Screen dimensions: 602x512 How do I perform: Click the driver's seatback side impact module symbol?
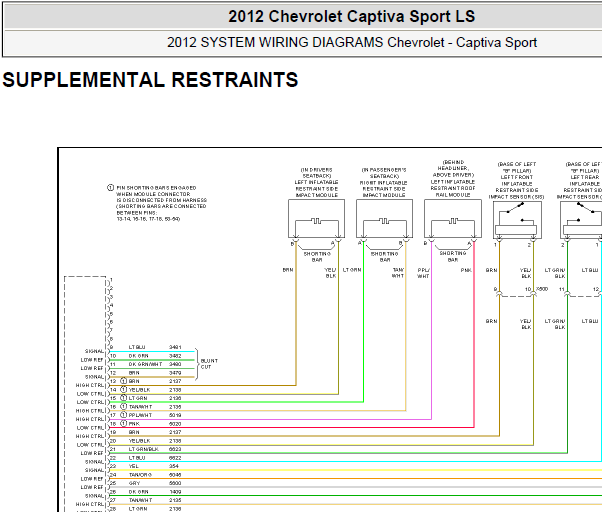316,218
